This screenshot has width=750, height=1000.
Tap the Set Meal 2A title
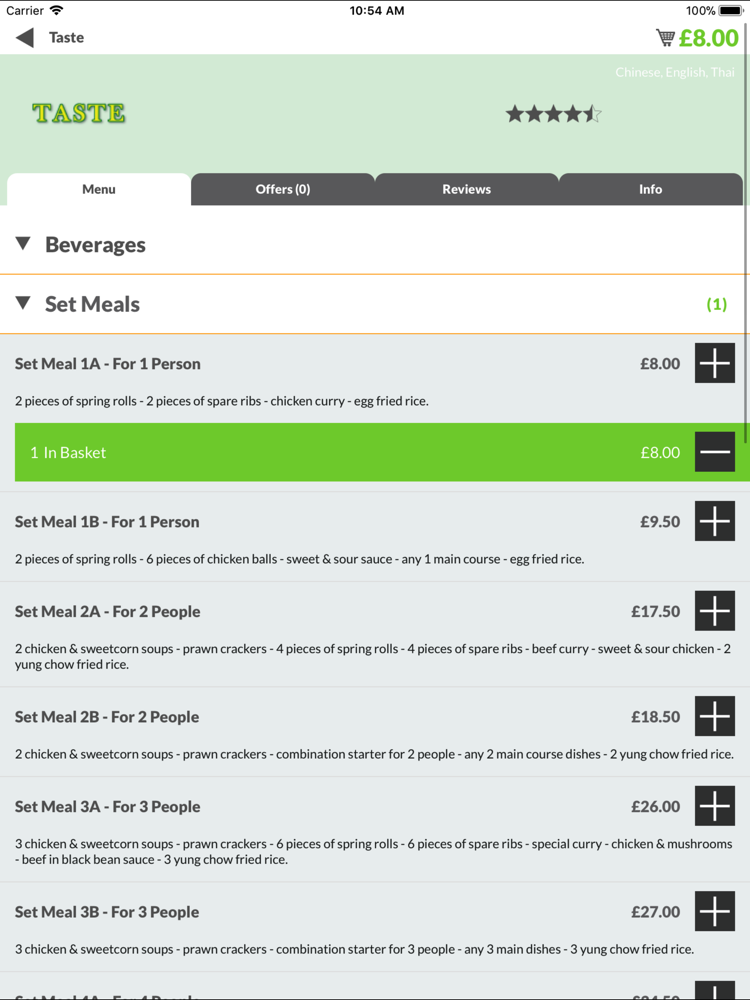click(107, 611)
